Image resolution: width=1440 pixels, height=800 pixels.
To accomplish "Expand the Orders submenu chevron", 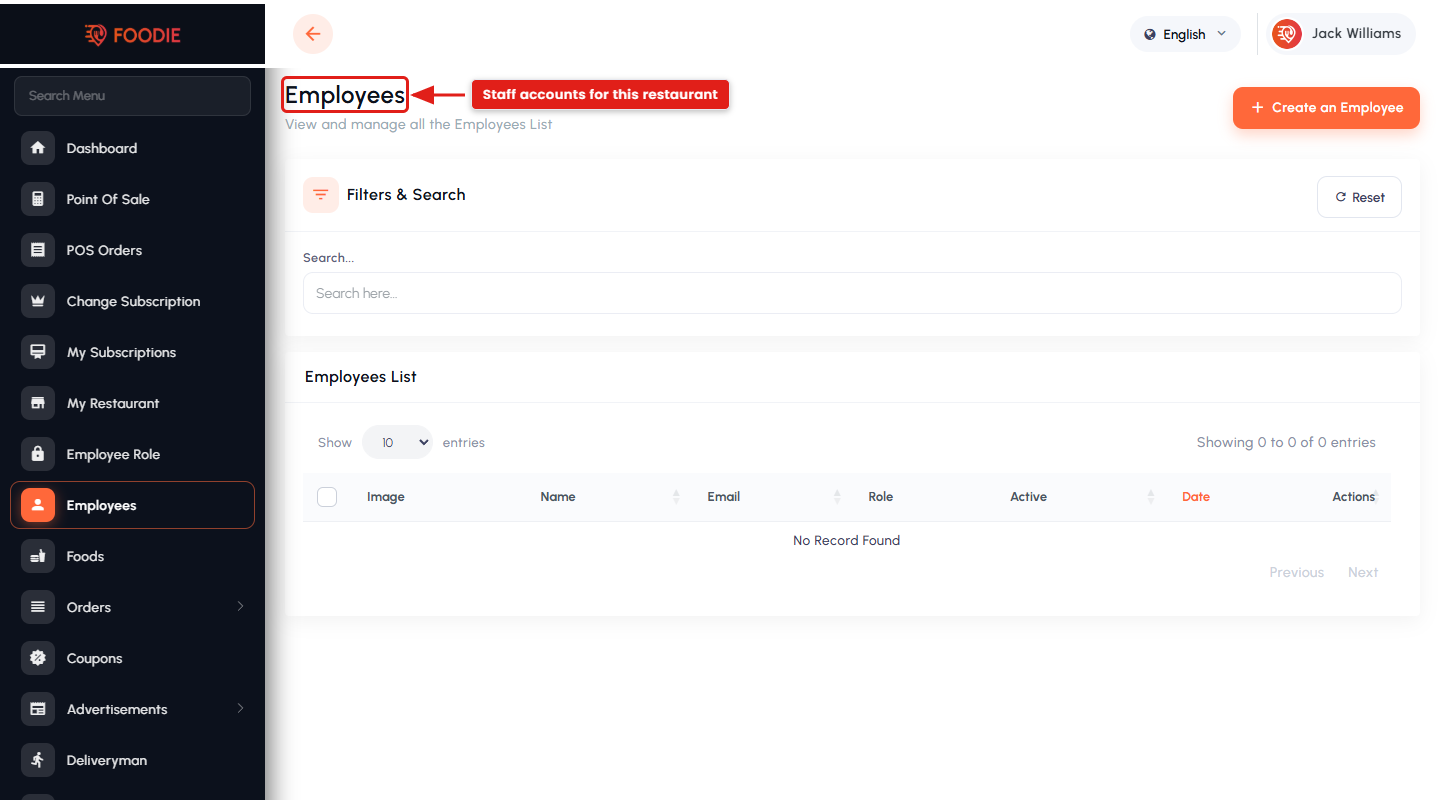I will 240,607.
